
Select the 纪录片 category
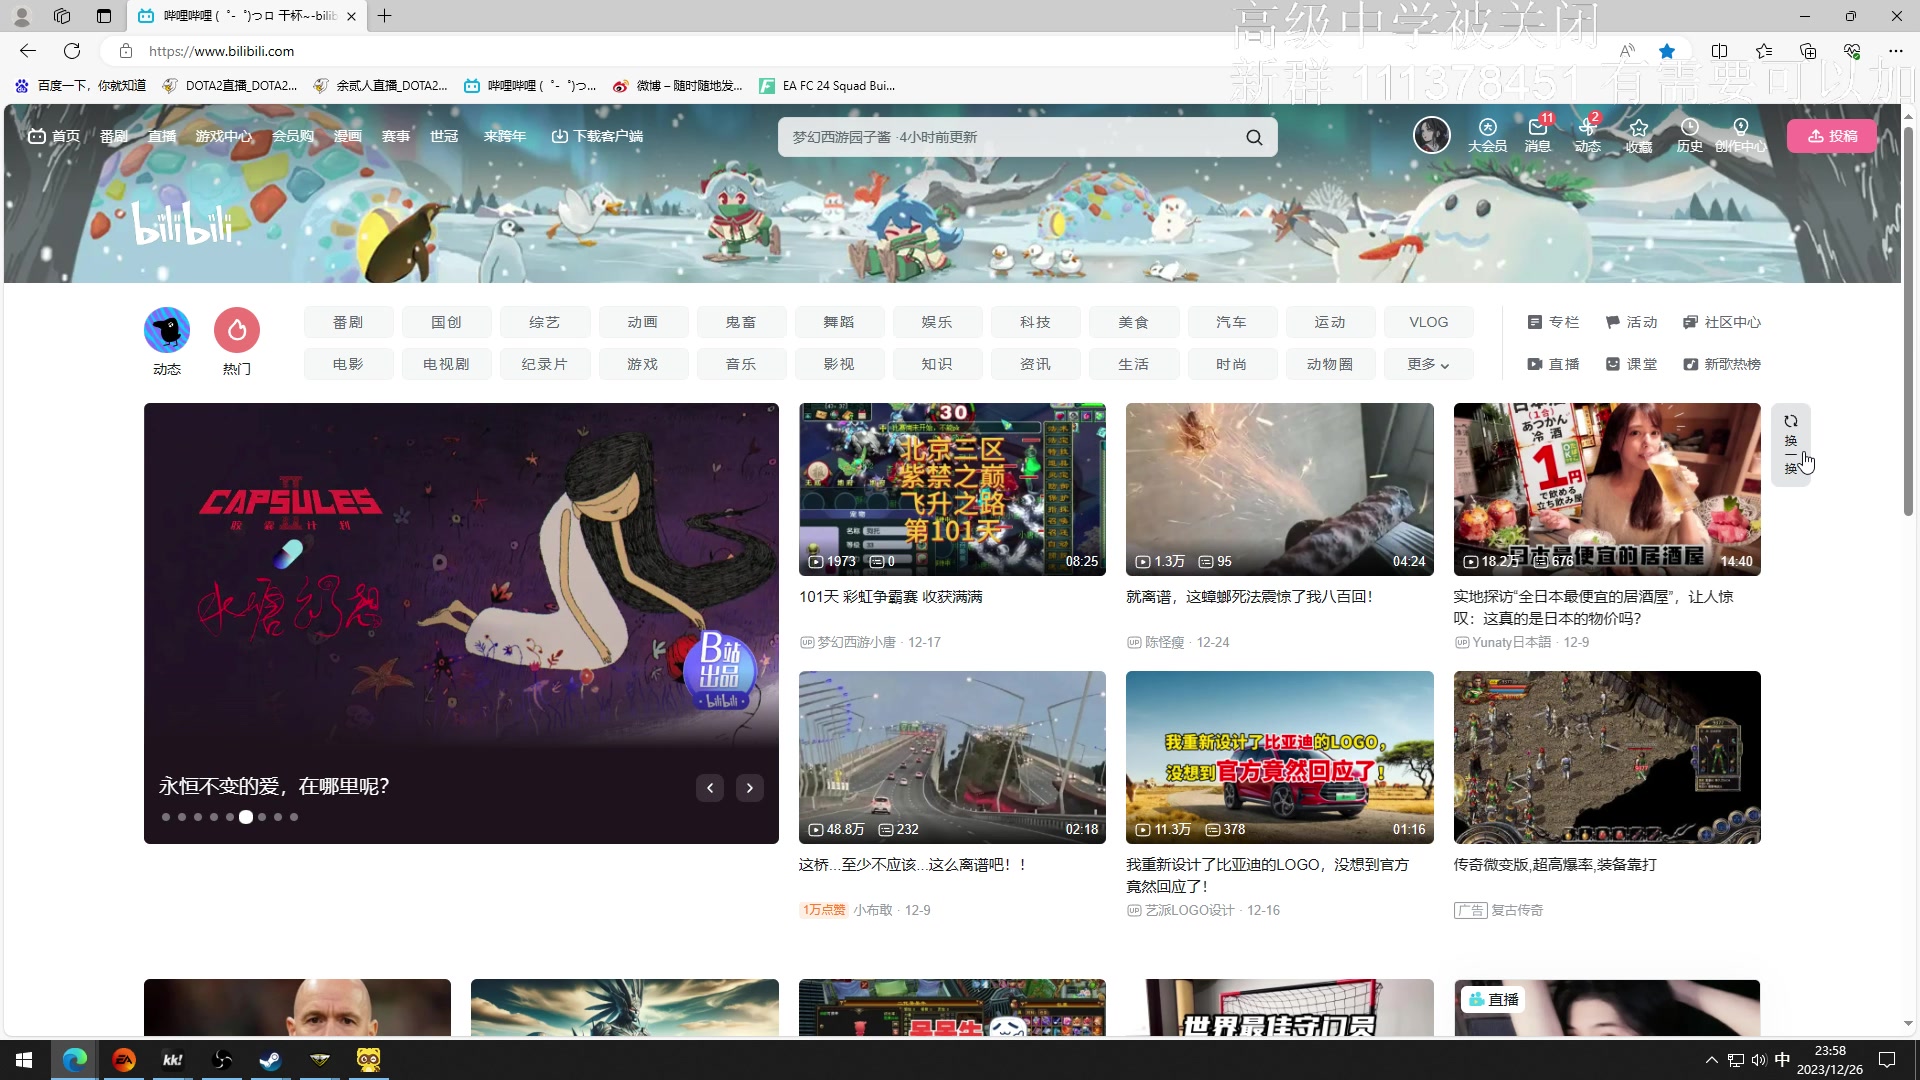[x=544, y=364]
